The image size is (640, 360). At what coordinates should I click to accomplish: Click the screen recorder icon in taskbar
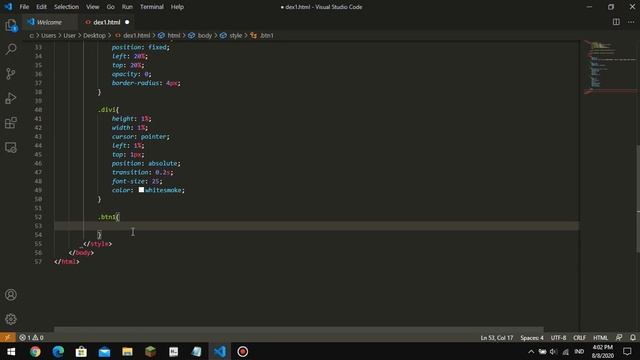click(x=242, y=351)
